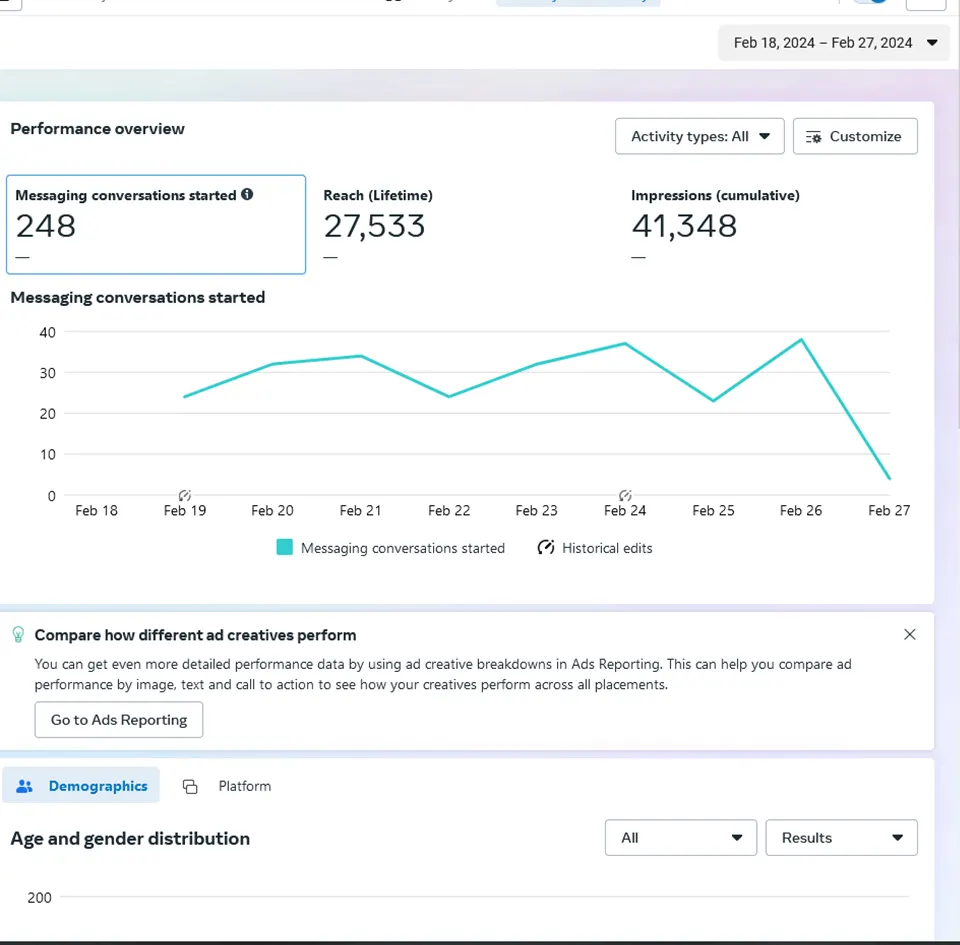Click the Historical edits legend icon

point(546,548)
